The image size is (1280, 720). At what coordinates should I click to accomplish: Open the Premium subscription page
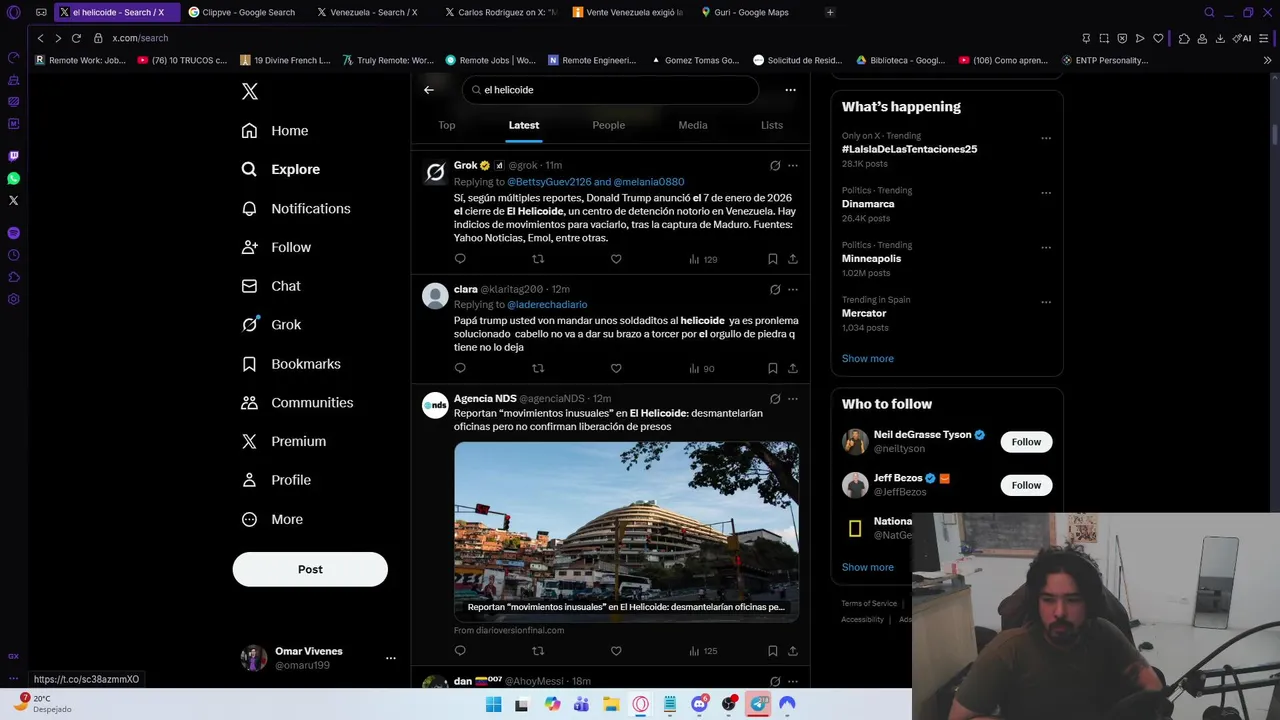[284, 441]
